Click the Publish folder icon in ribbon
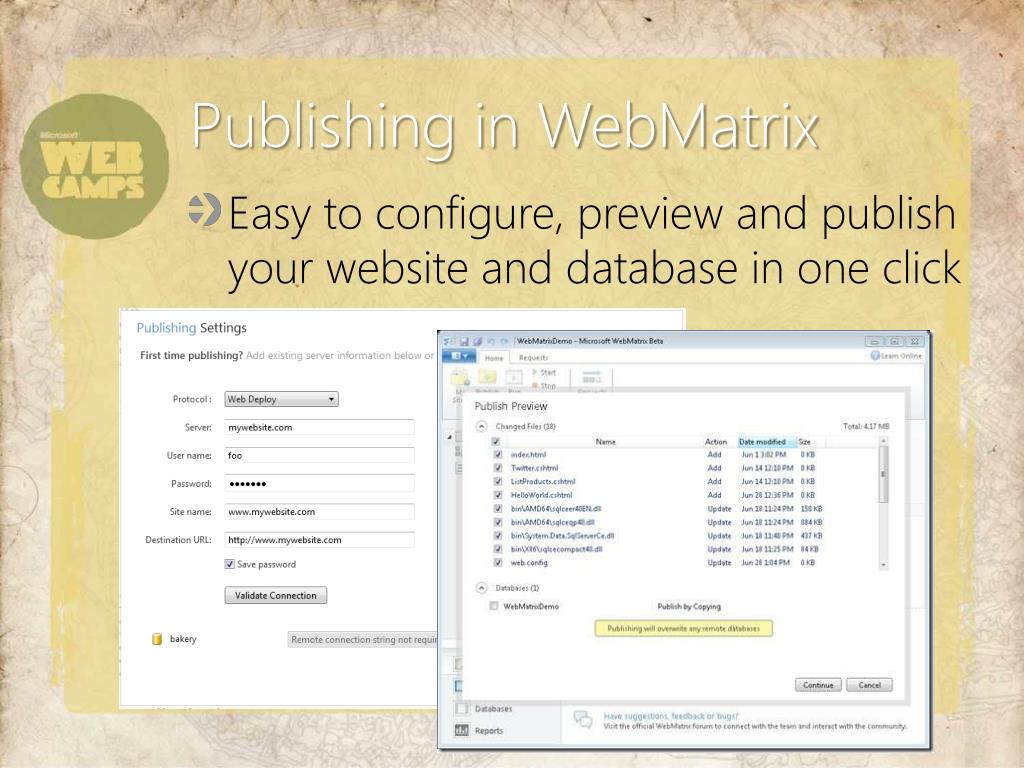This screenshot has height=768, width=1024. coord(487,377)
